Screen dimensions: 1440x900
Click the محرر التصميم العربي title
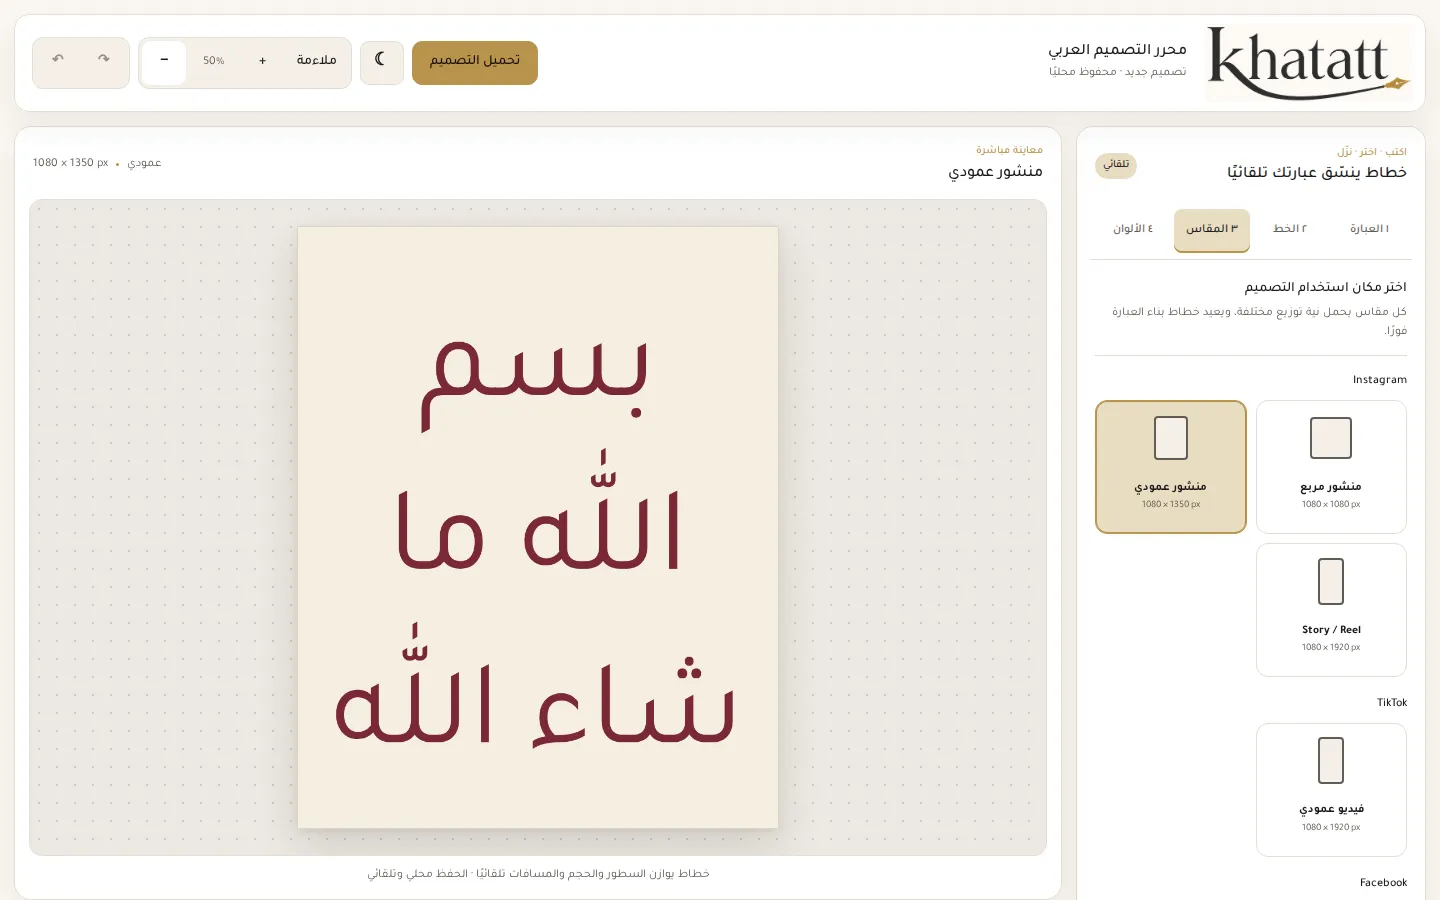(x=1117, y=50)
